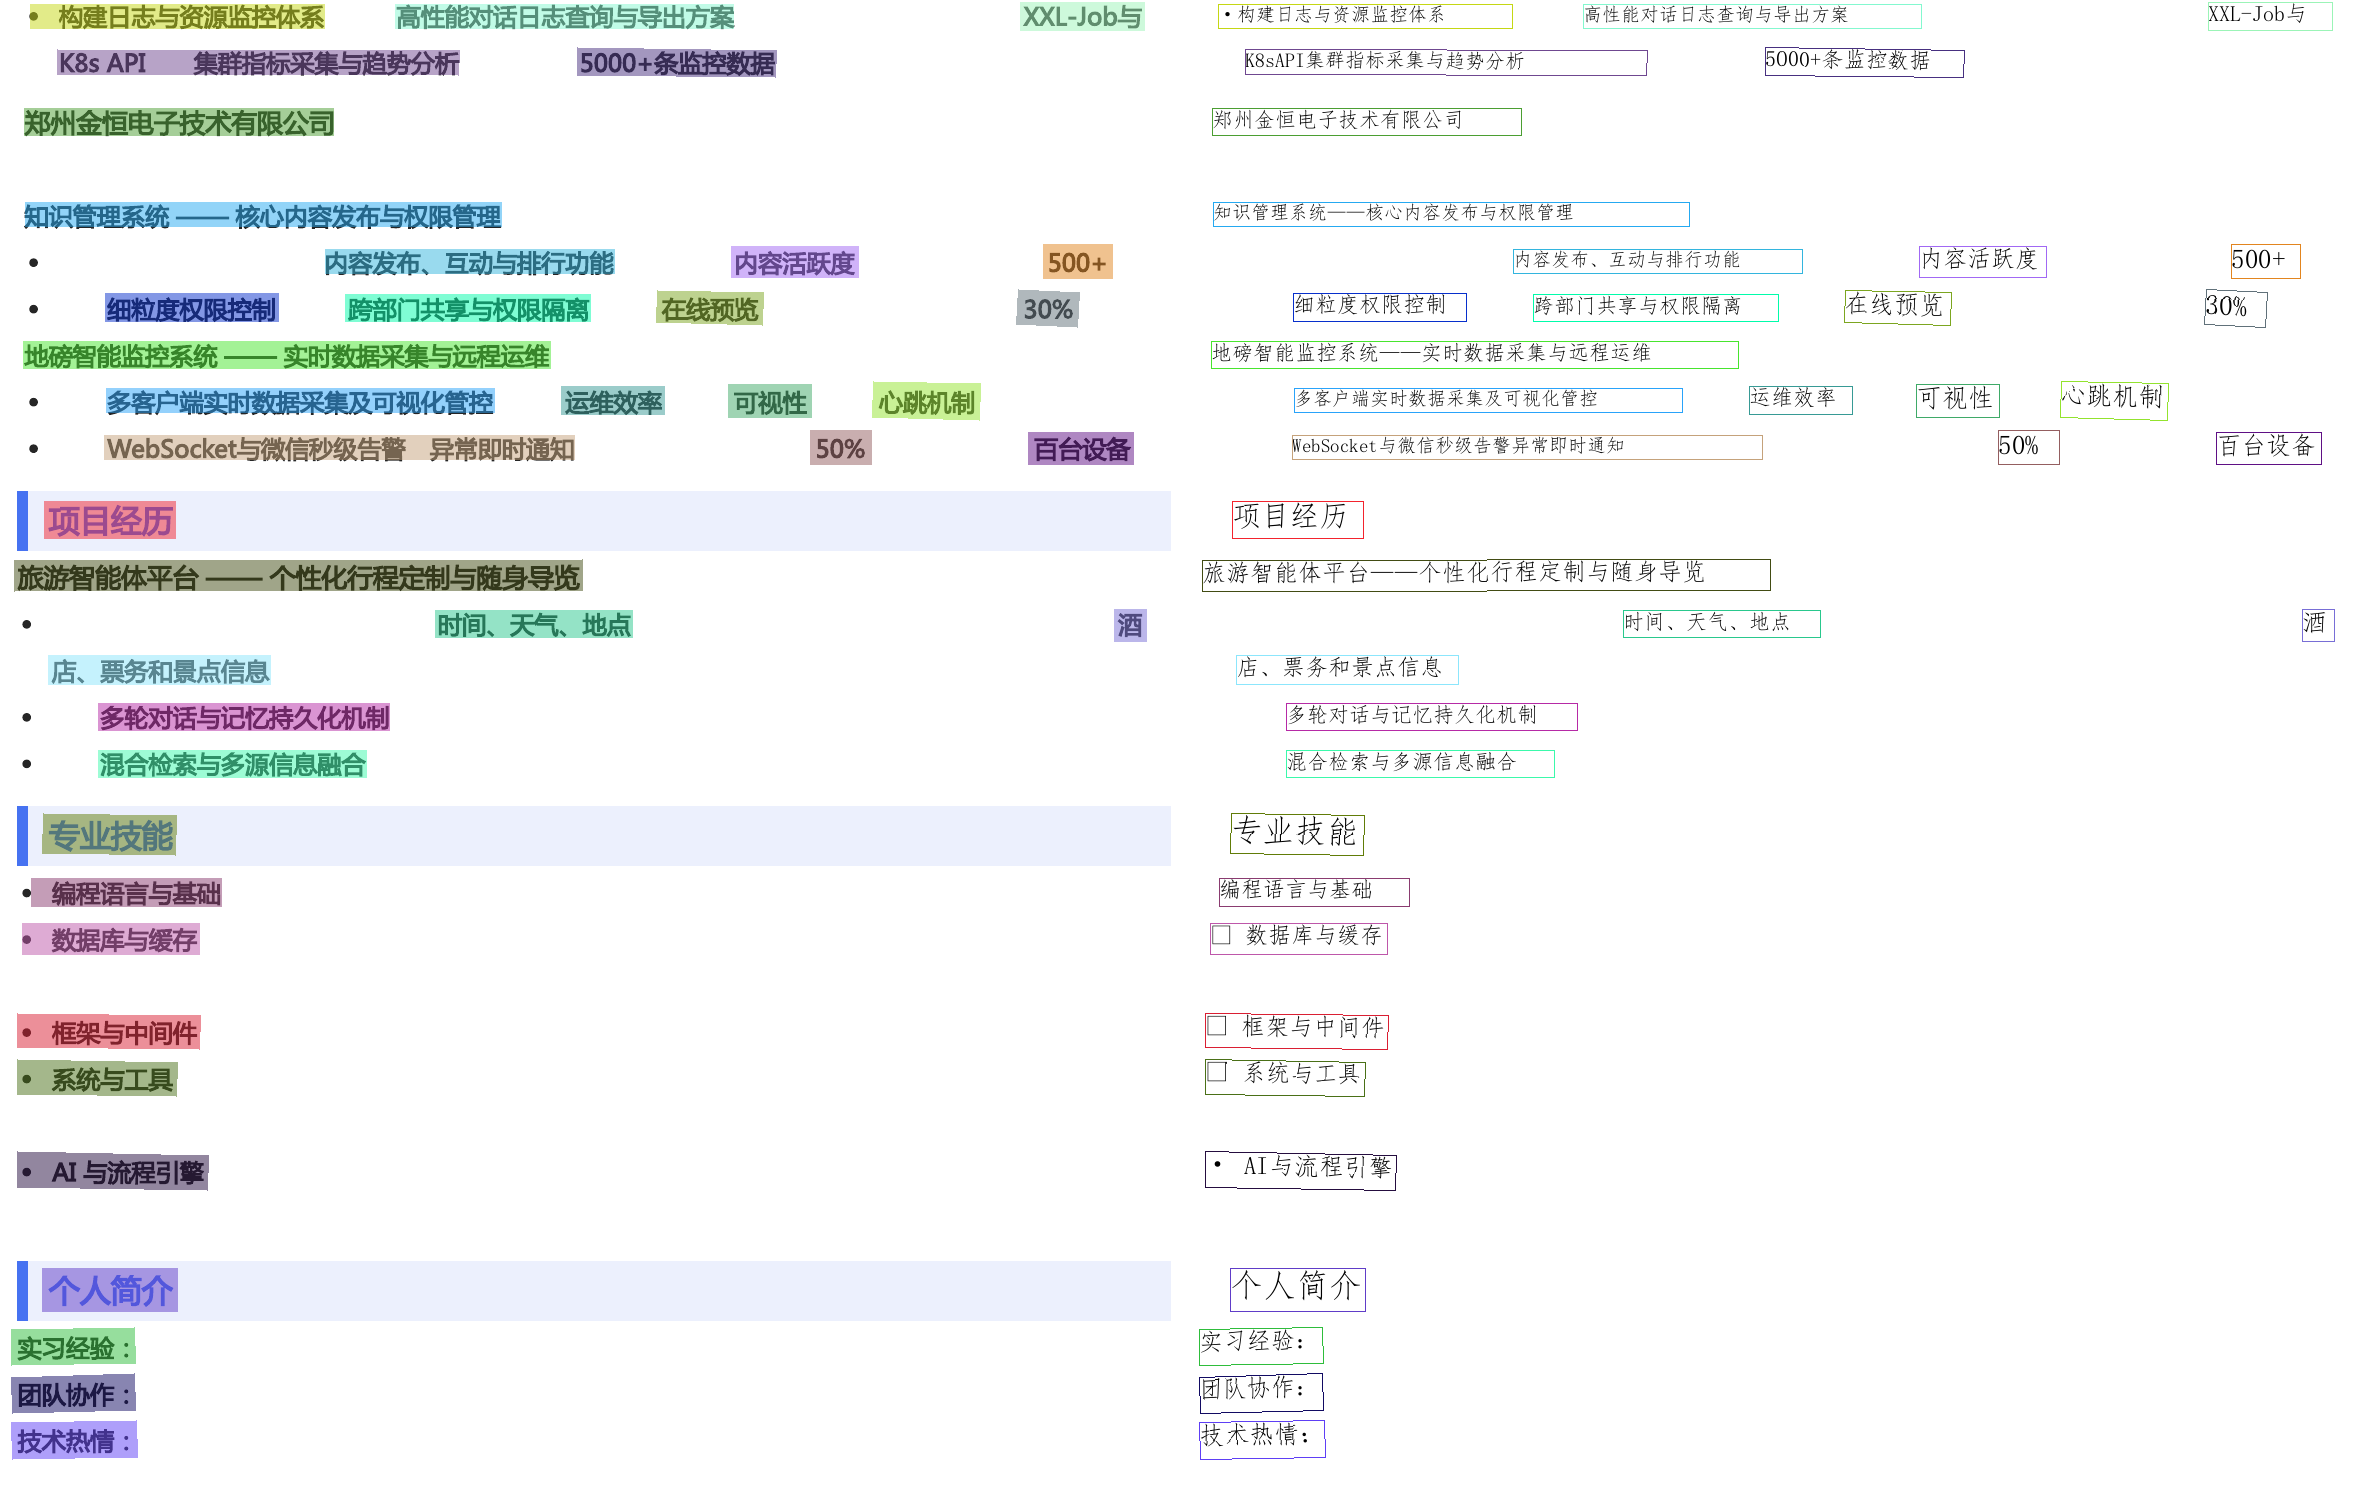Click the highlighted 旅游智能体平台 project title

[298, 577]
